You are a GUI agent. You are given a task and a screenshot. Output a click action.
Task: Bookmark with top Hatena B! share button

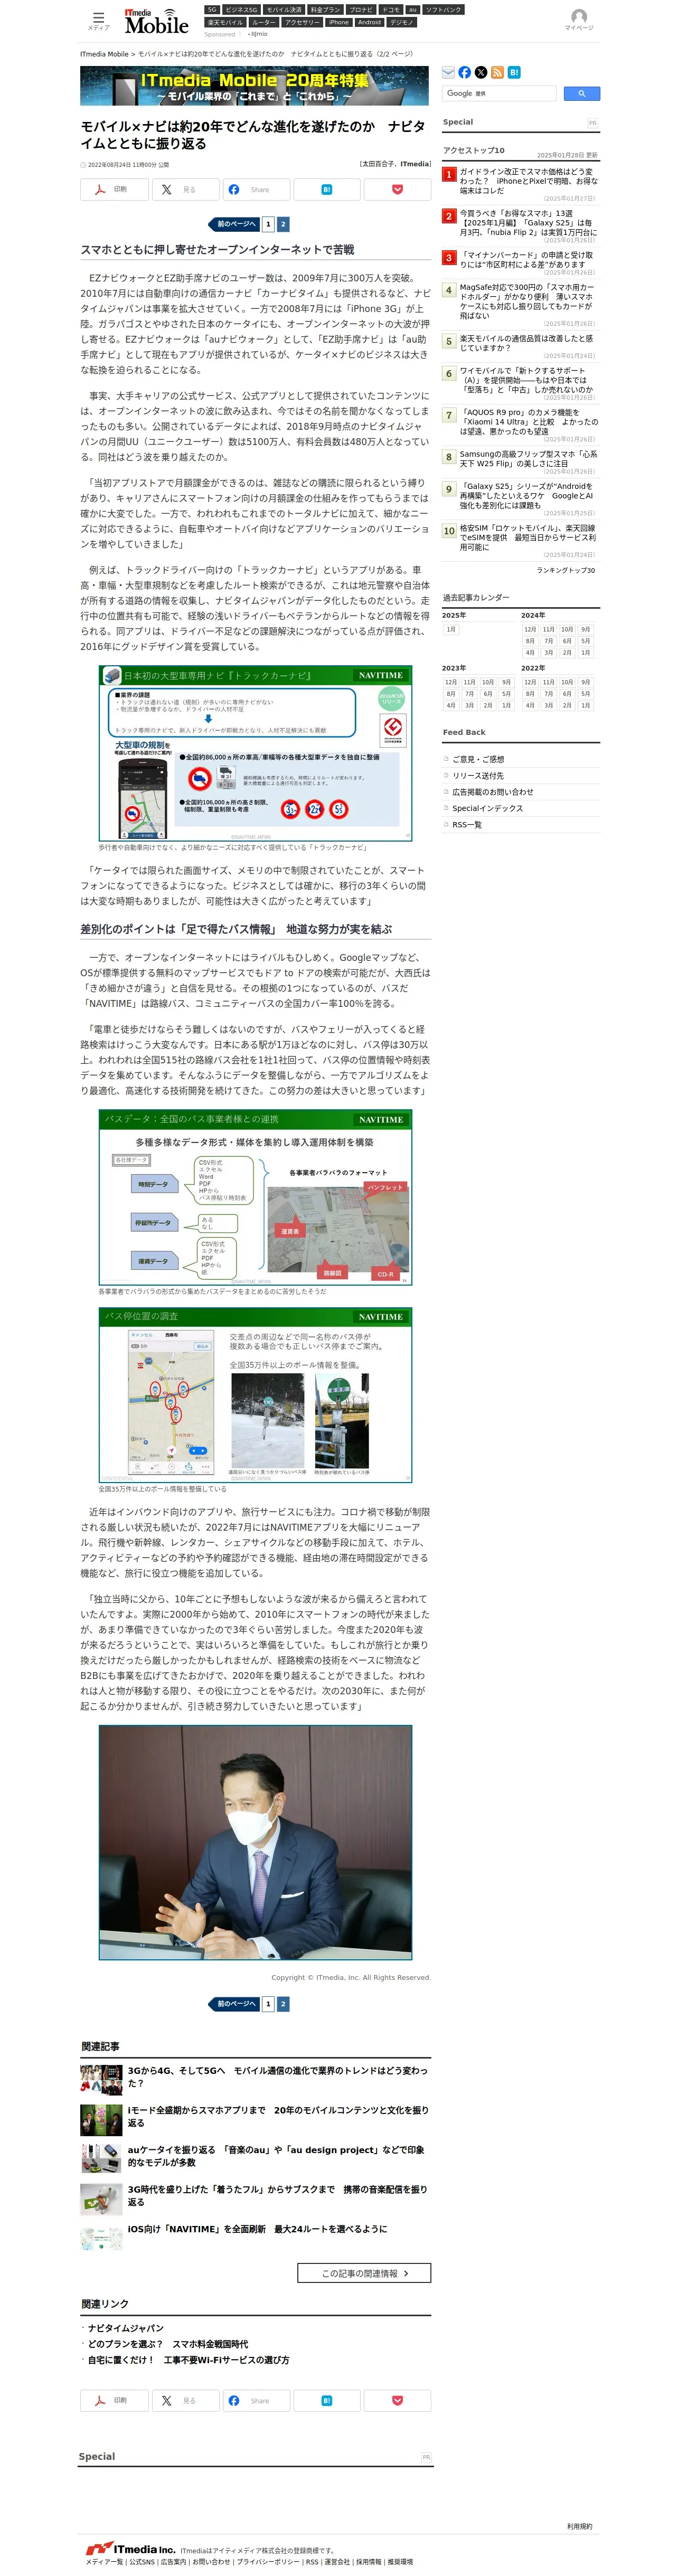[326, 189]
